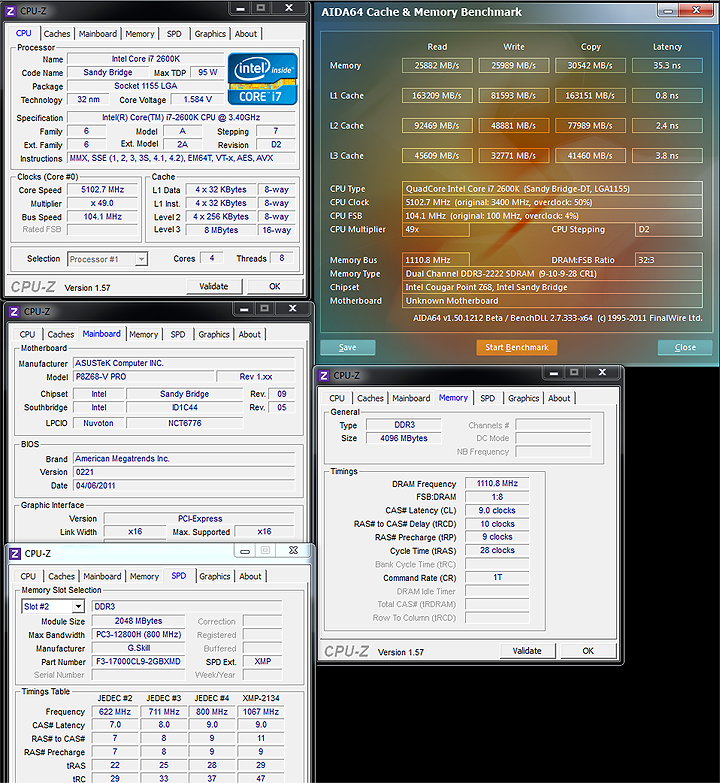Click the processor Name field Intel Core i7 2600K
The image size is (720, 783).
click(x=146, y=59)
